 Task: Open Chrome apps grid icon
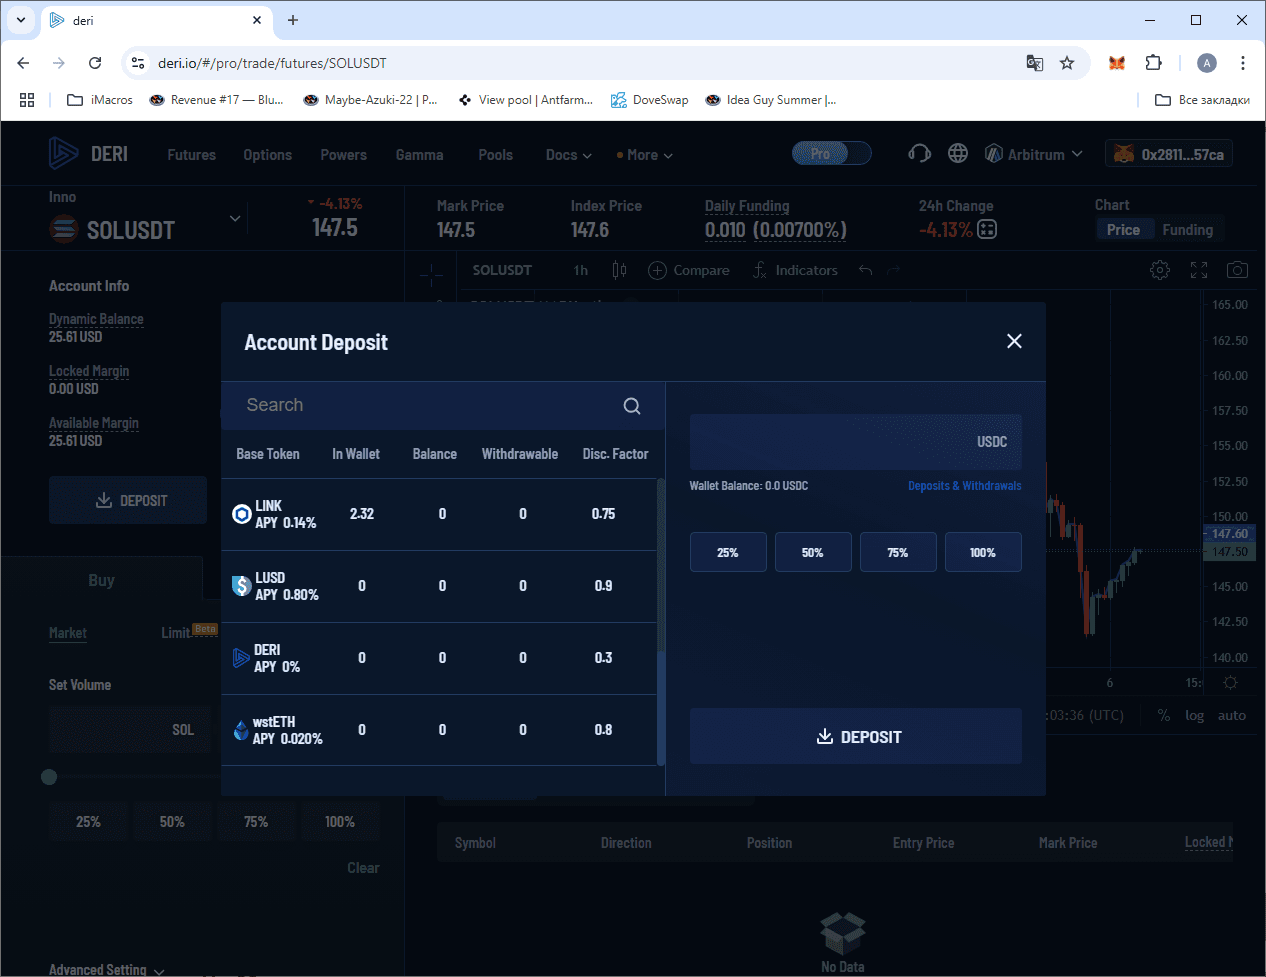tap(27, 100)
